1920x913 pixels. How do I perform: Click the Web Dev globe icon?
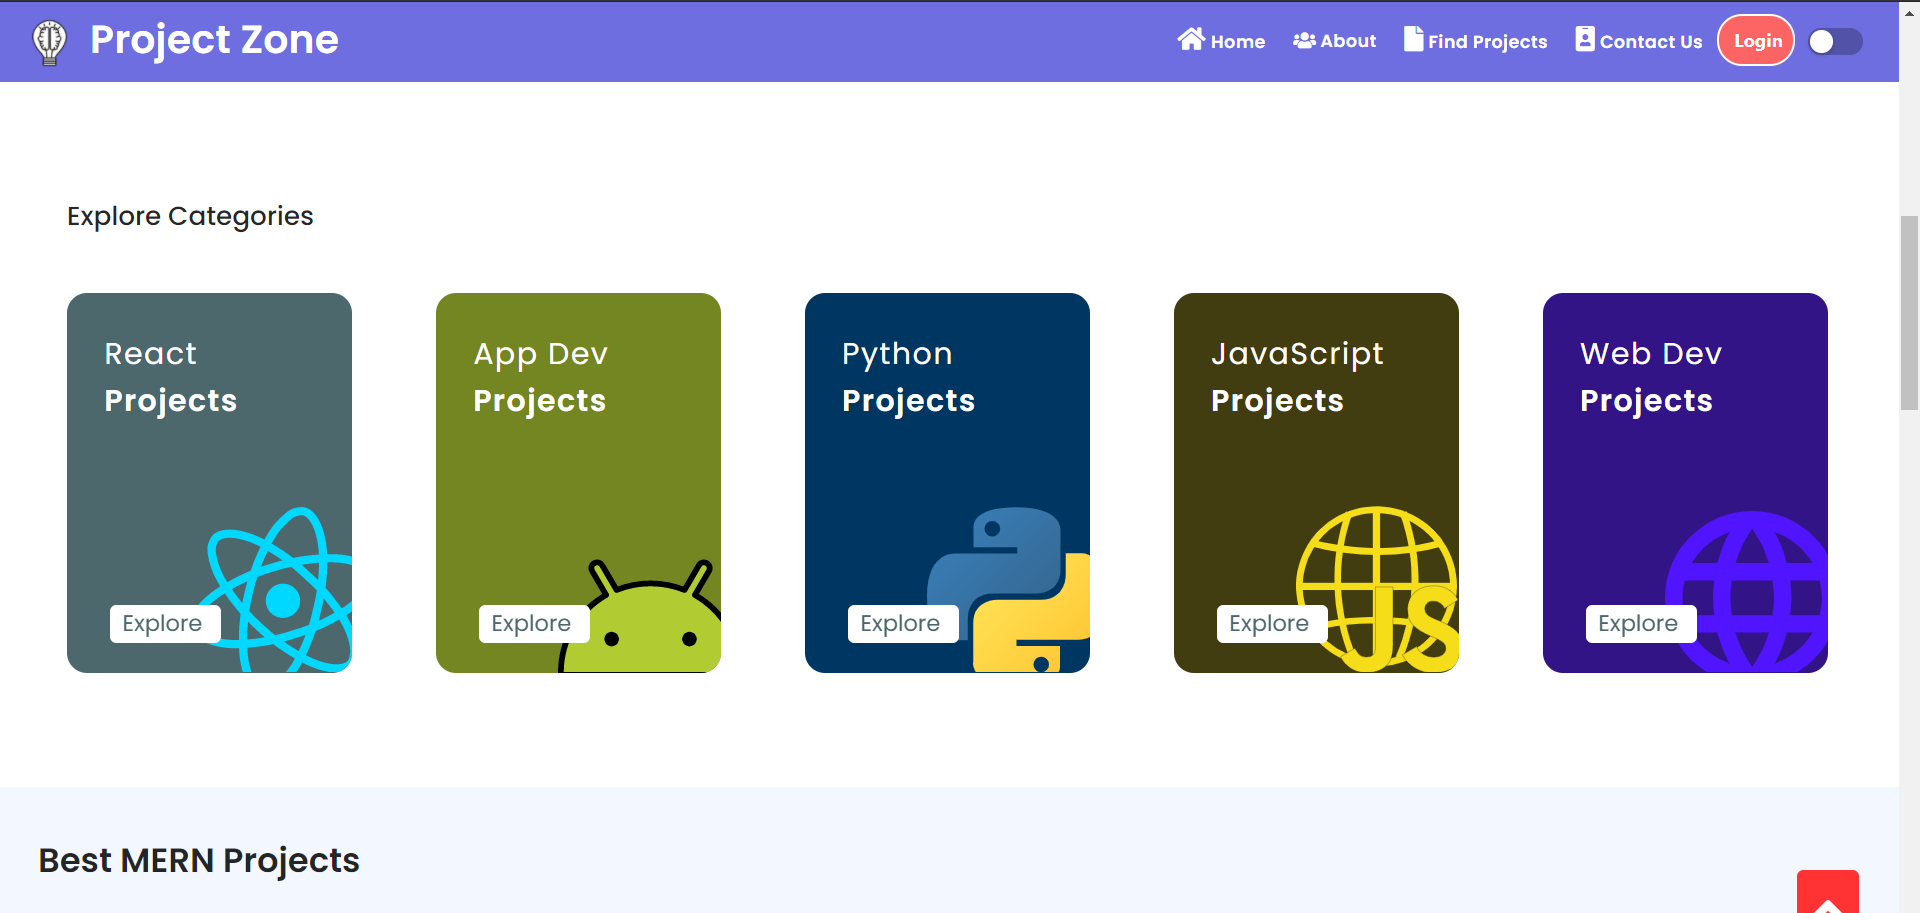pyautogui.click(x=1746, y=592)
